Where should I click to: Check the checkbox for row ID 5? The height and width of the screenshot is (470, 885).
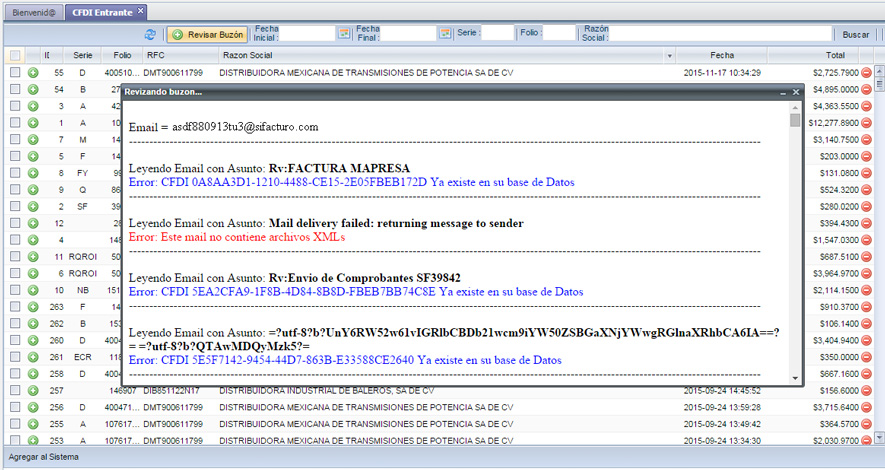click(x=15, y=156)
